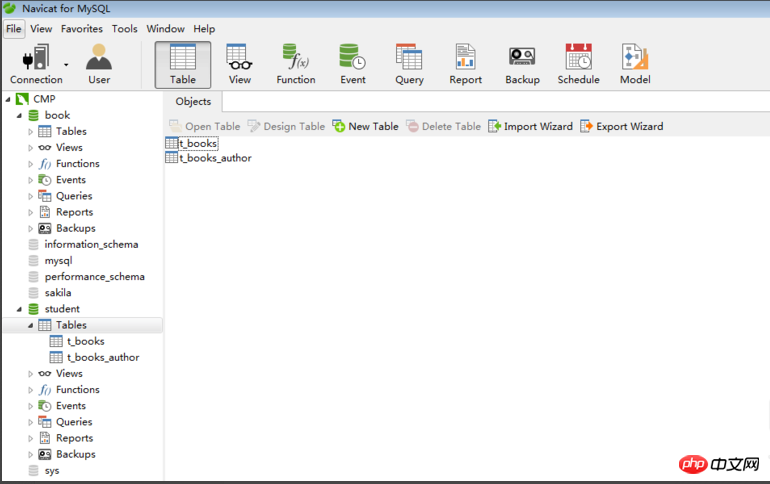Open the Favorites menu
Viewport: 770px width, 484px height.
pos(81,29)
